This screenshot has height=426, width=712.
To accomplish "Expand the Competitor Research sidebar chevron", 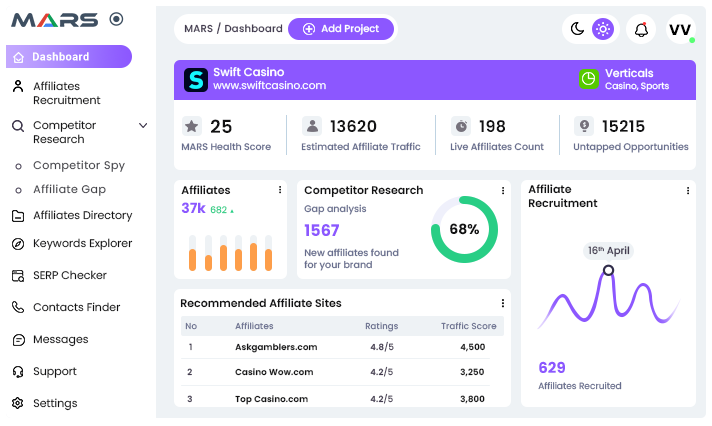I will click(143, 126).
